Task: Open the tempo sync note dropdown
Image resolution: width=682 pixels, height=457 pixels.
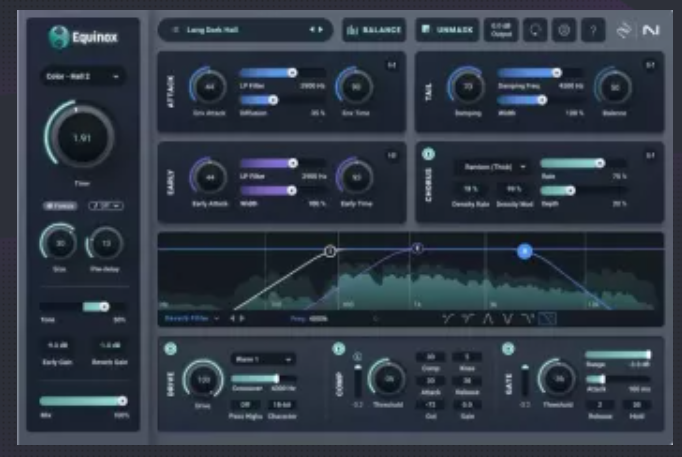Action: tap(106, 206)
